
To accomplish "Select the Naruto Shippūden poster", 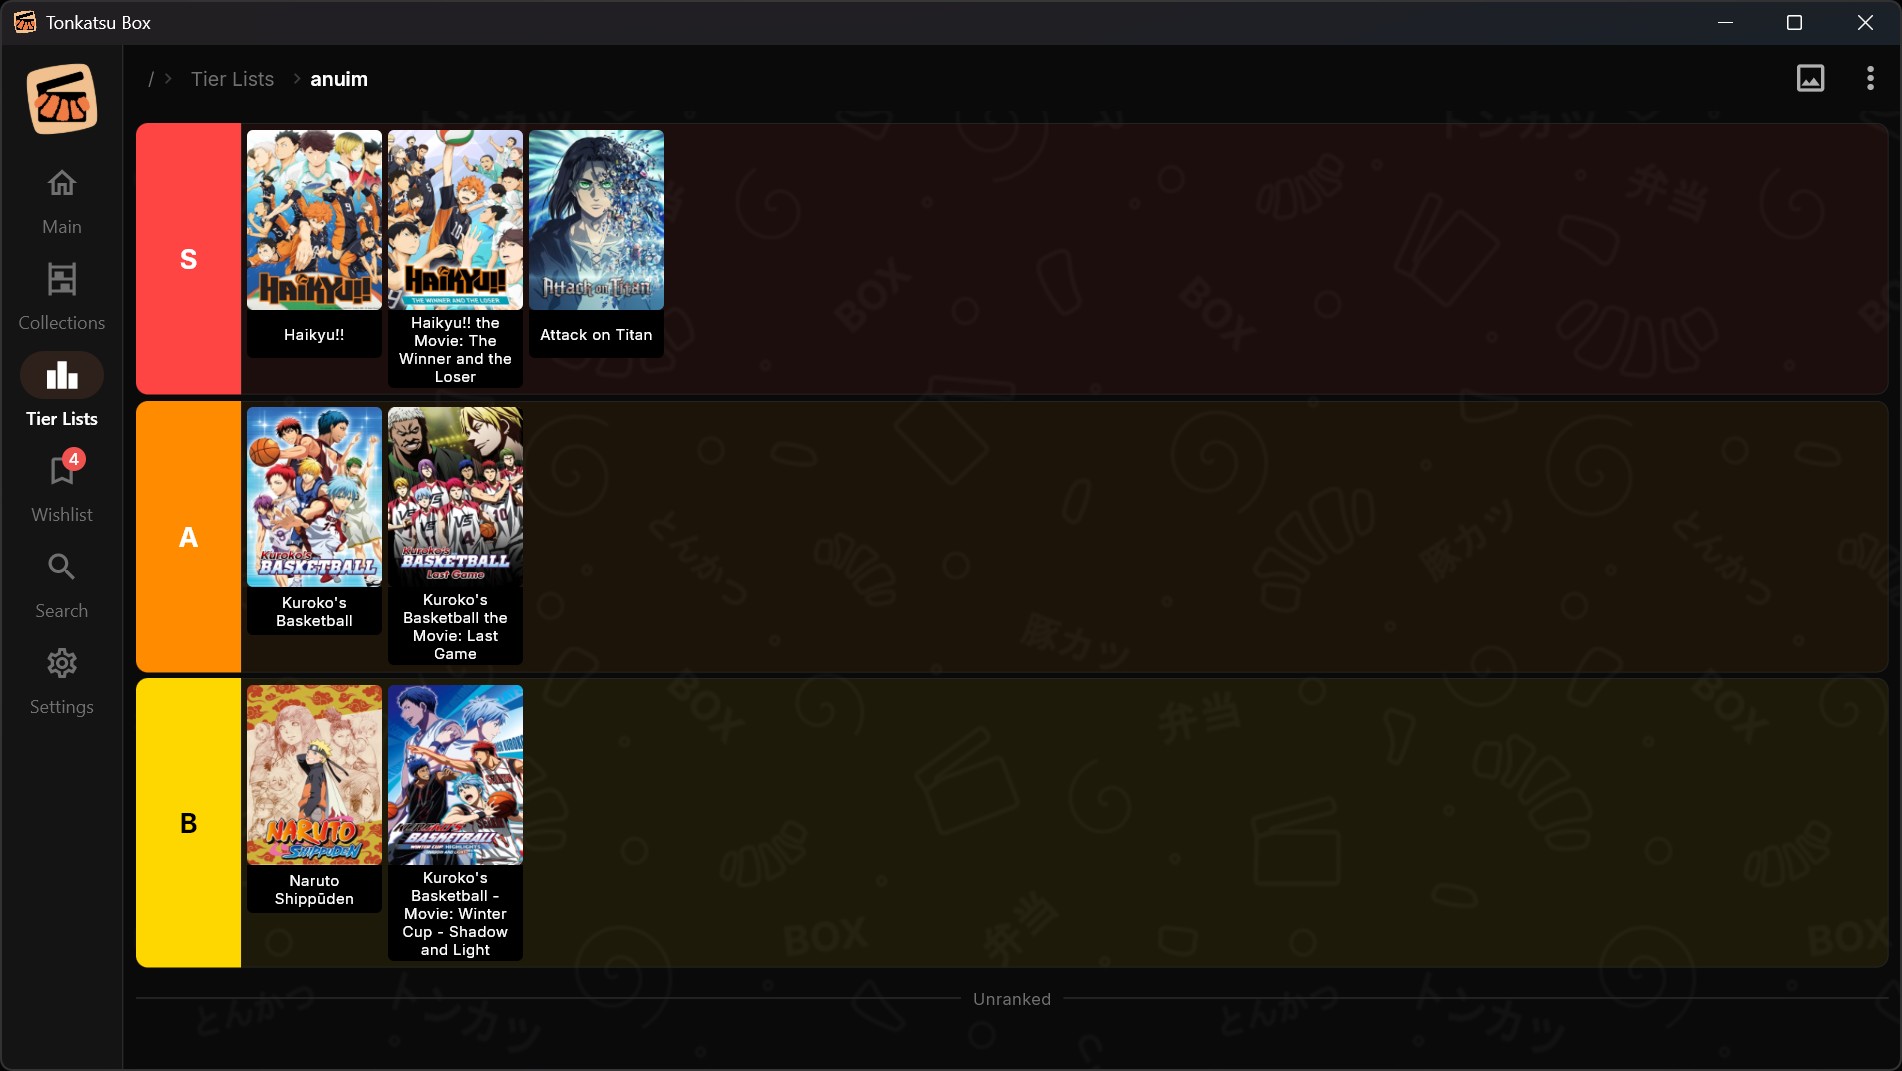I will [x=313, y=774].
